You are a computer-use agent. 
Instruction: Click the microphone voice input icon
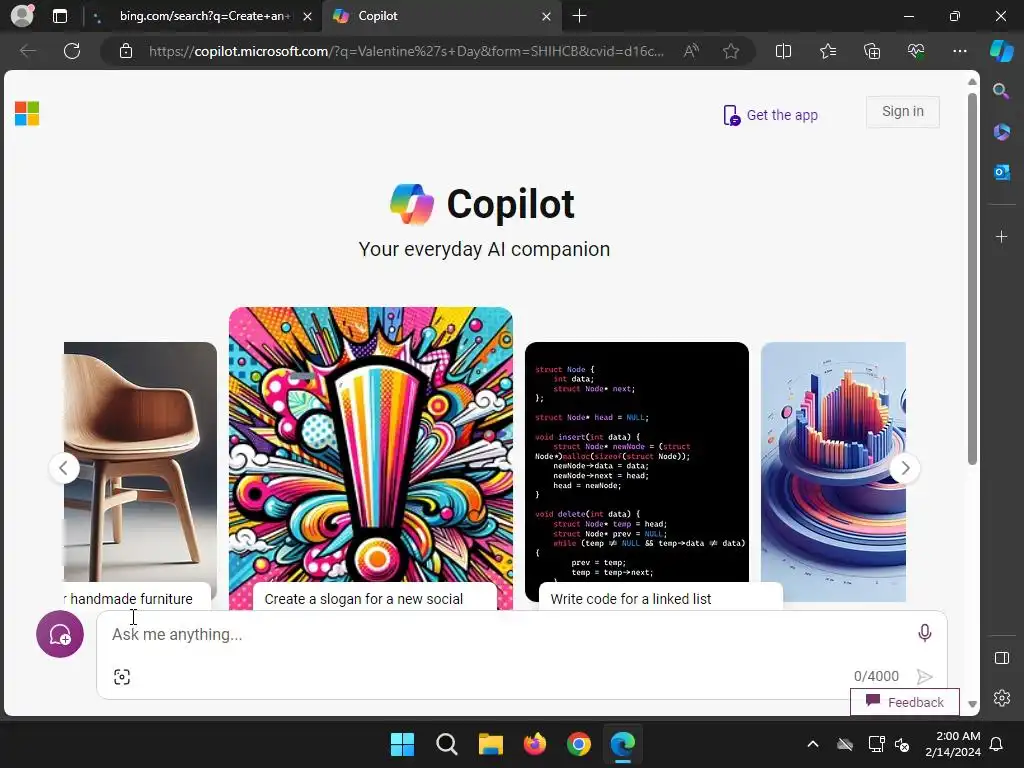[x=924, y=633]
